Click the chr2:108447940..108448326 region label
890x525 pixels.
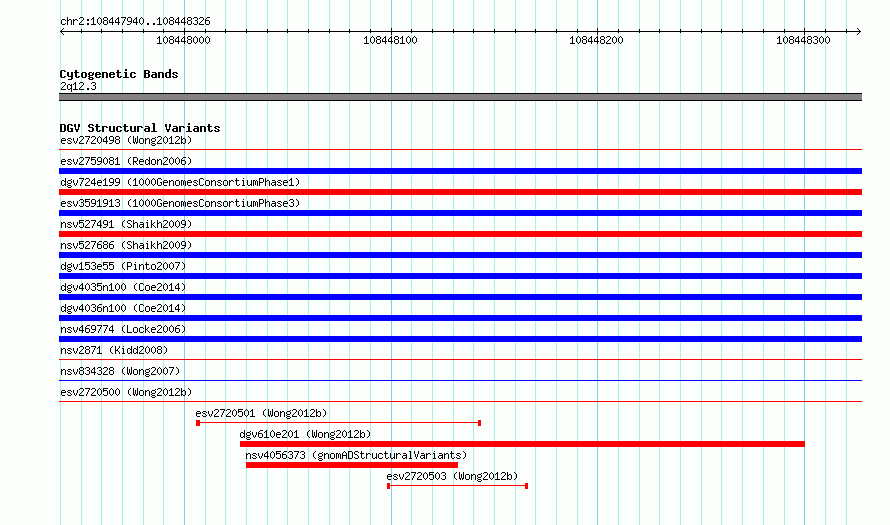[135, 21]
